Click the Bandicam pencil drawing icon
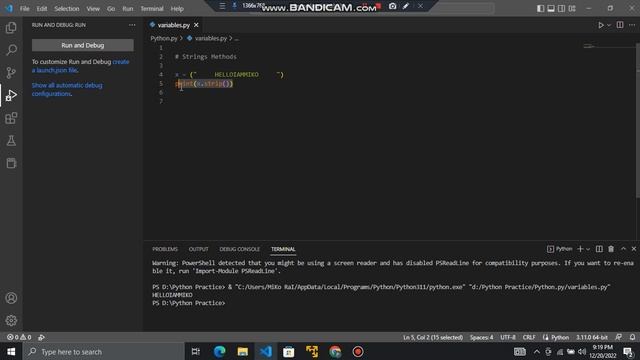The width and height of the screenshot is (640, 360). (x=406, y=6)
